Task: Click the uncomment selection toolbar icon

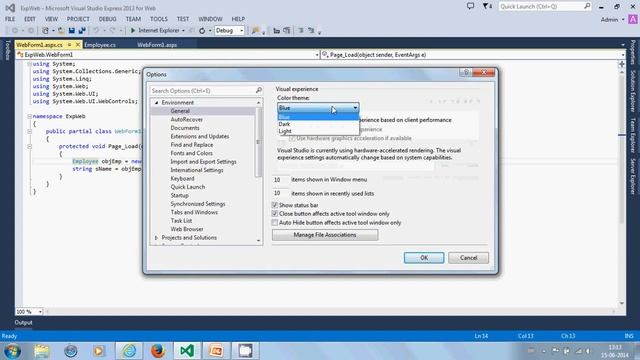Action: 311,31
